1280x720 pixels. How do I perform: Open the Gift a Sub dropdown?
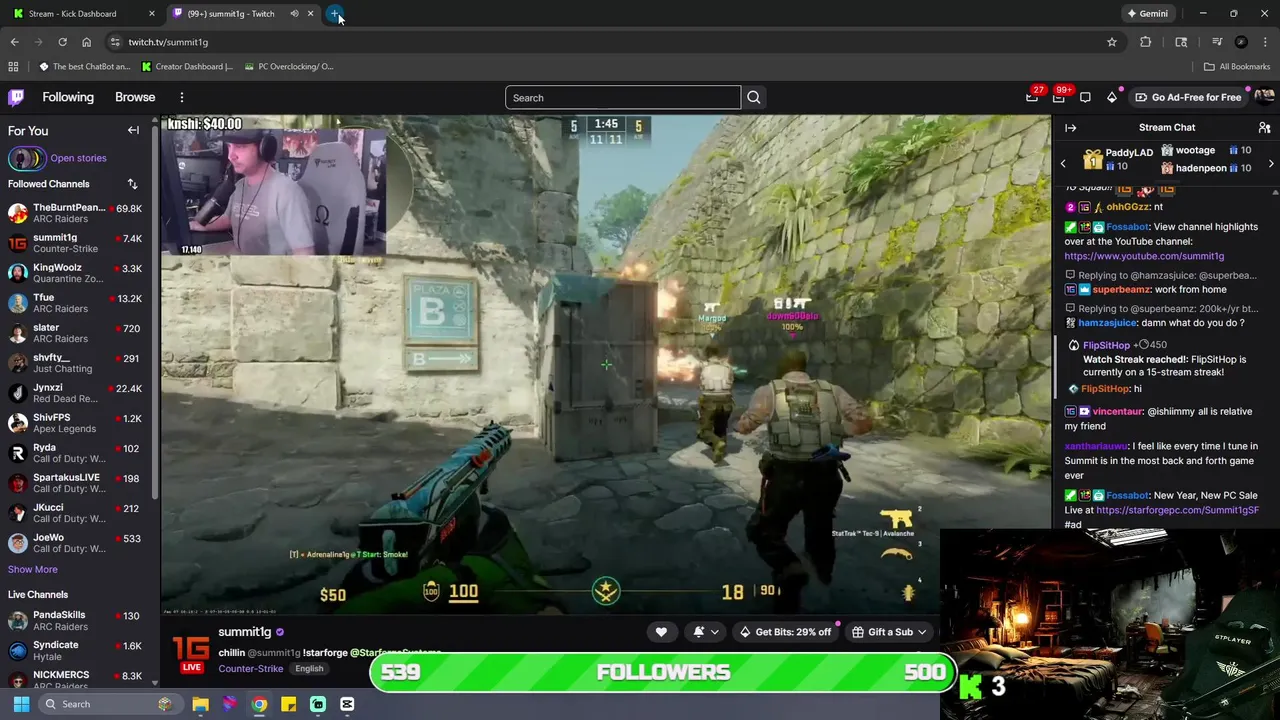tap(889, 632)
